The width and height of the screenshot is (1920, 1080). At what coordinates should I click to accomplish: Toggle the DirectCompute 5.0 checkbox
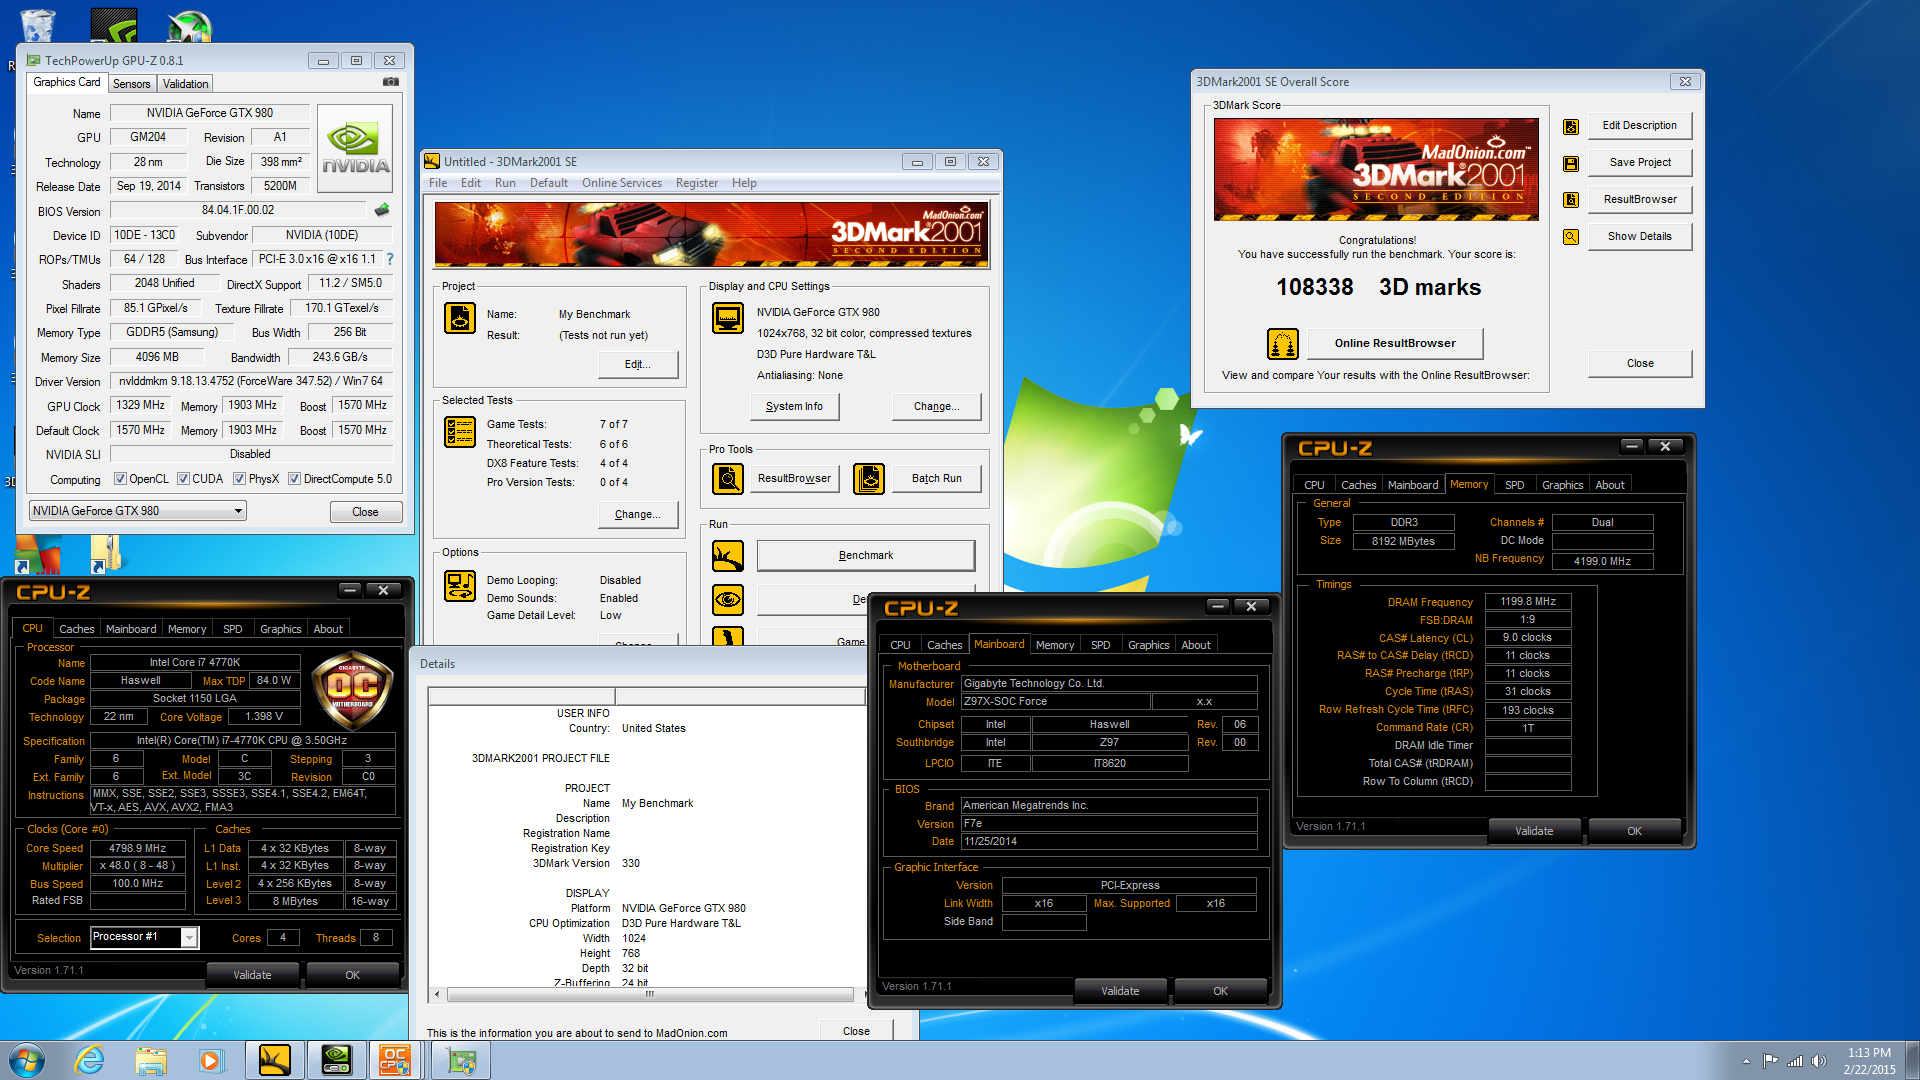(x=295, y=479)
